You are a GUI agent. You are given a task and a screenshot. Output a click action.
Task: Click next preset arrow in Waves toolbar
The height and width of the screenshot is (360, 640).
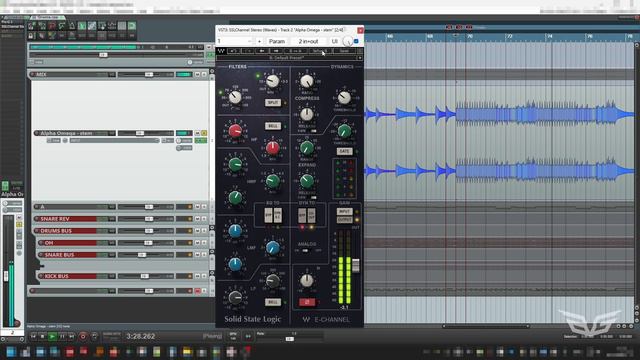pyautogui.click(x=276, y=51)
